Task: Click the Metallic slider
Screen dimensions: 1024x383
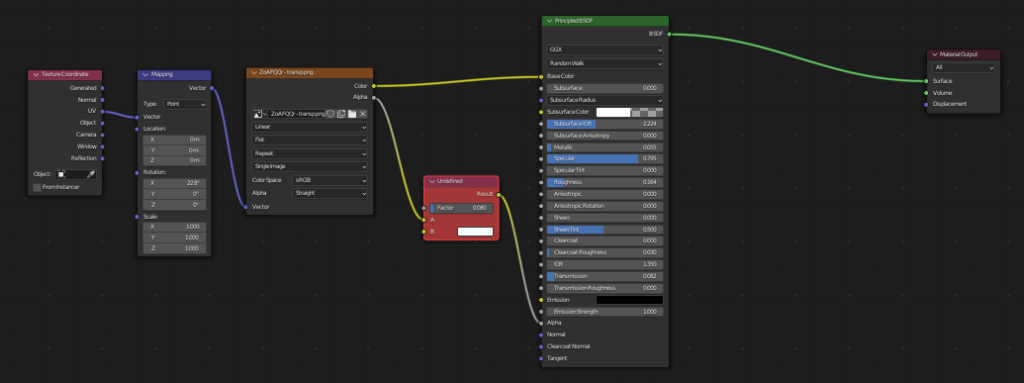Action: click(x=605, y=147)
